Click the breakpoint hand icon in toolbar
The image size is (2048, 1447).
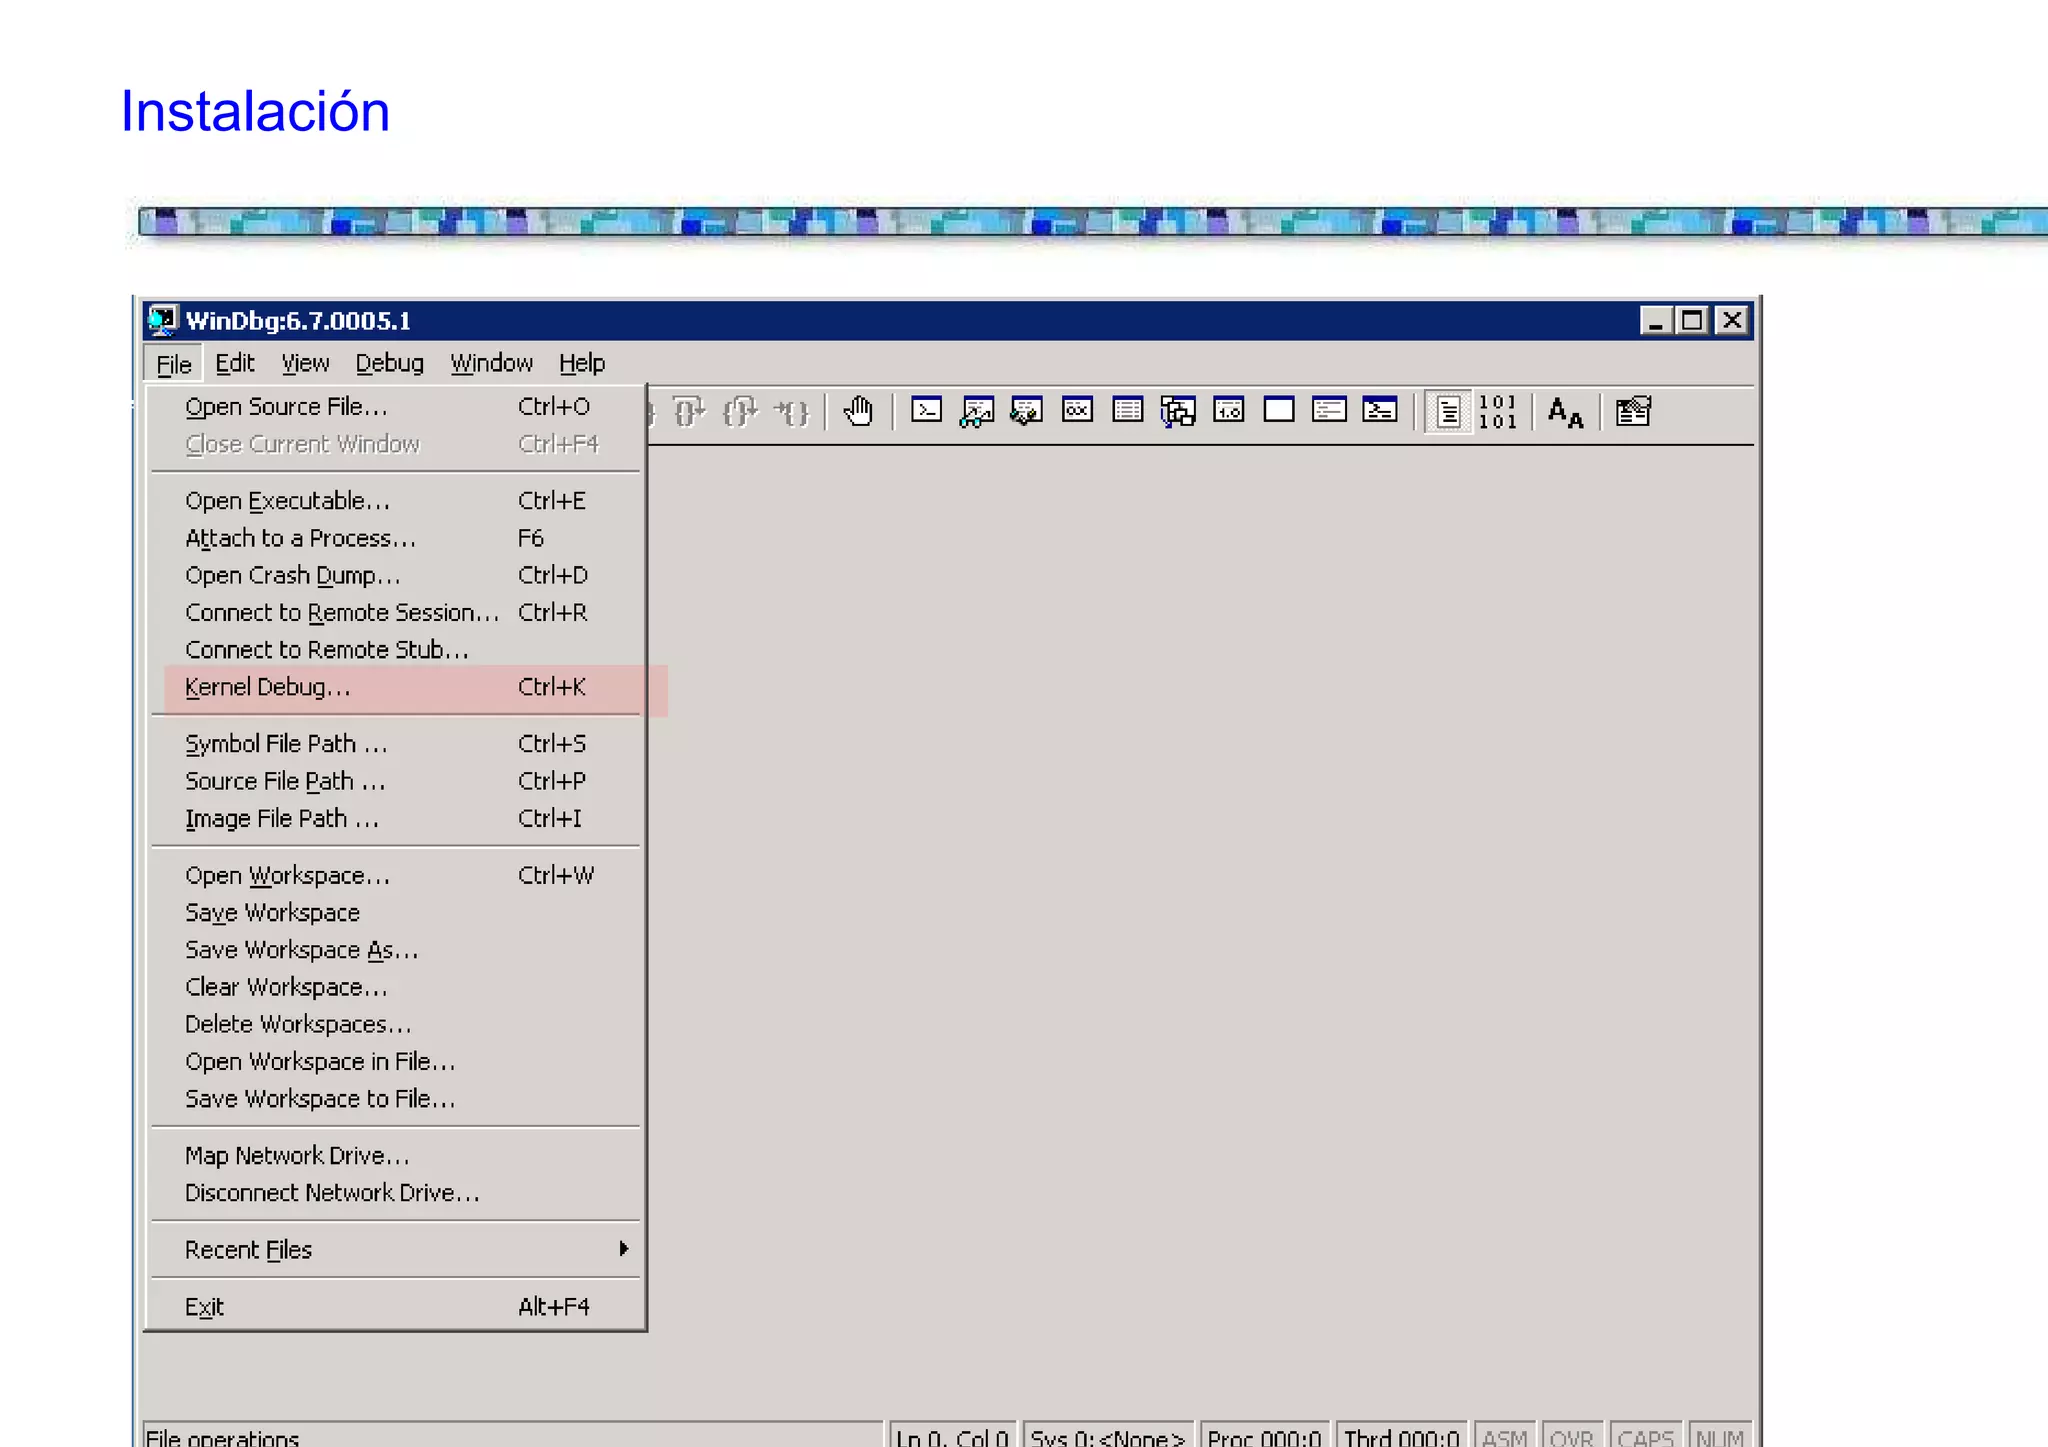point(858,411)
